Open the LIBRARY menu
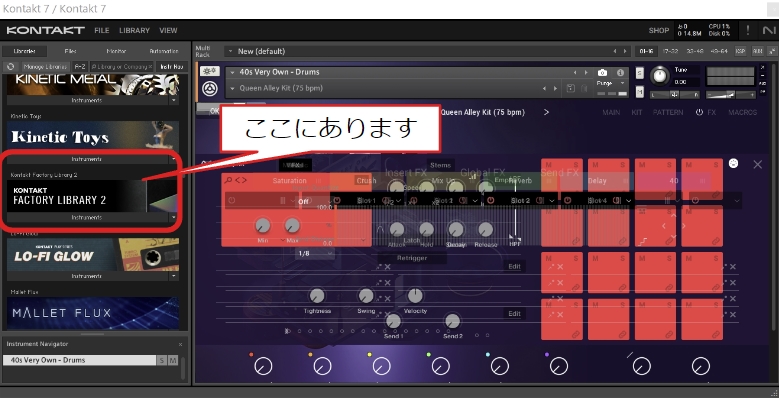This screenshot has height=398, width=779. (x=134, y=30)
